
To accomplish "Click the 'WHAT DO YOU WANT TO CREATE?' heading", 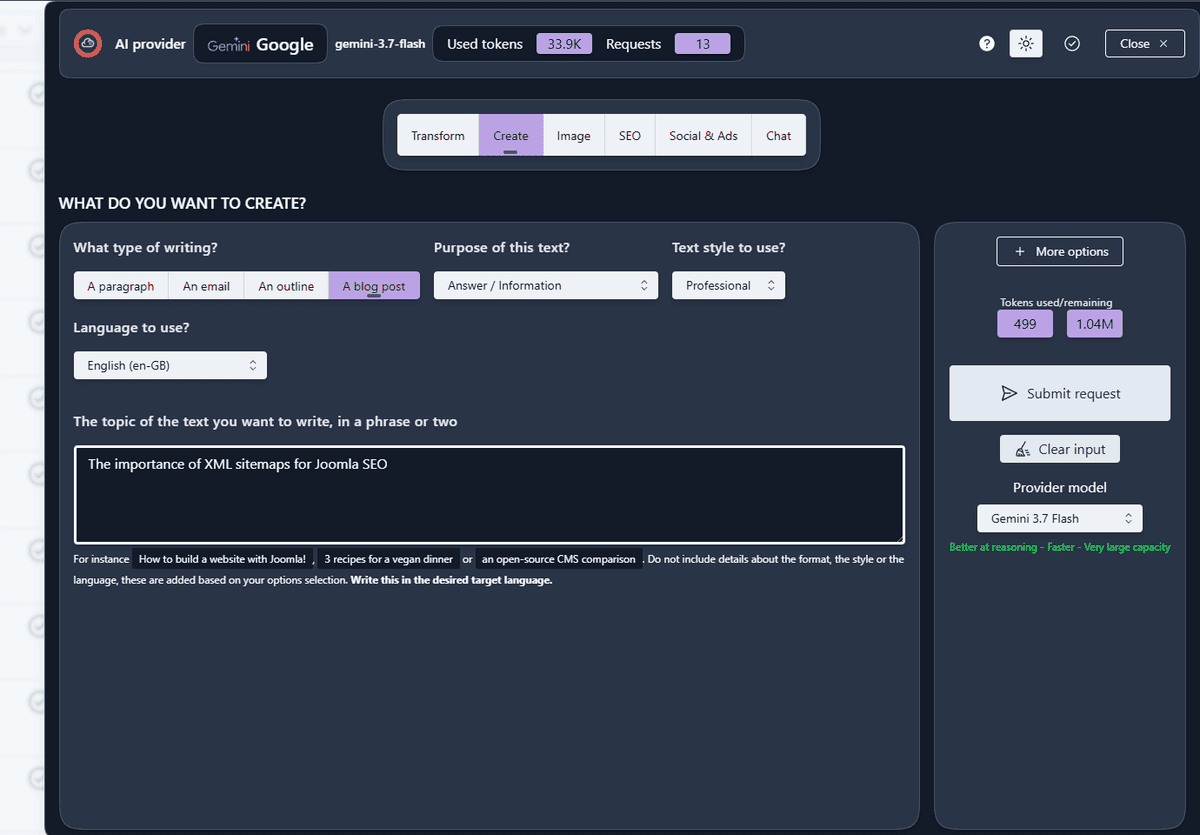I will coord(182,204).
